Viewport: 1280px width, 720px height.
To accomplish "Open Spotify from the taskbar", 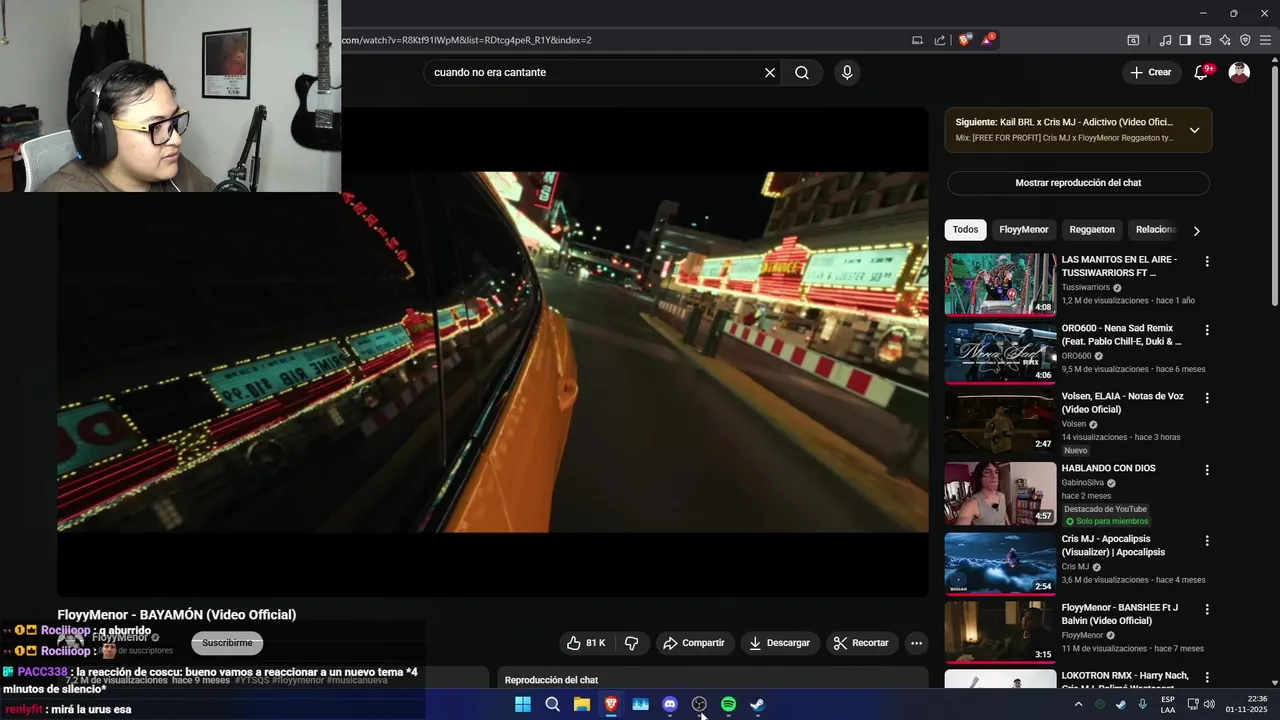I will (x=728, y=704).
